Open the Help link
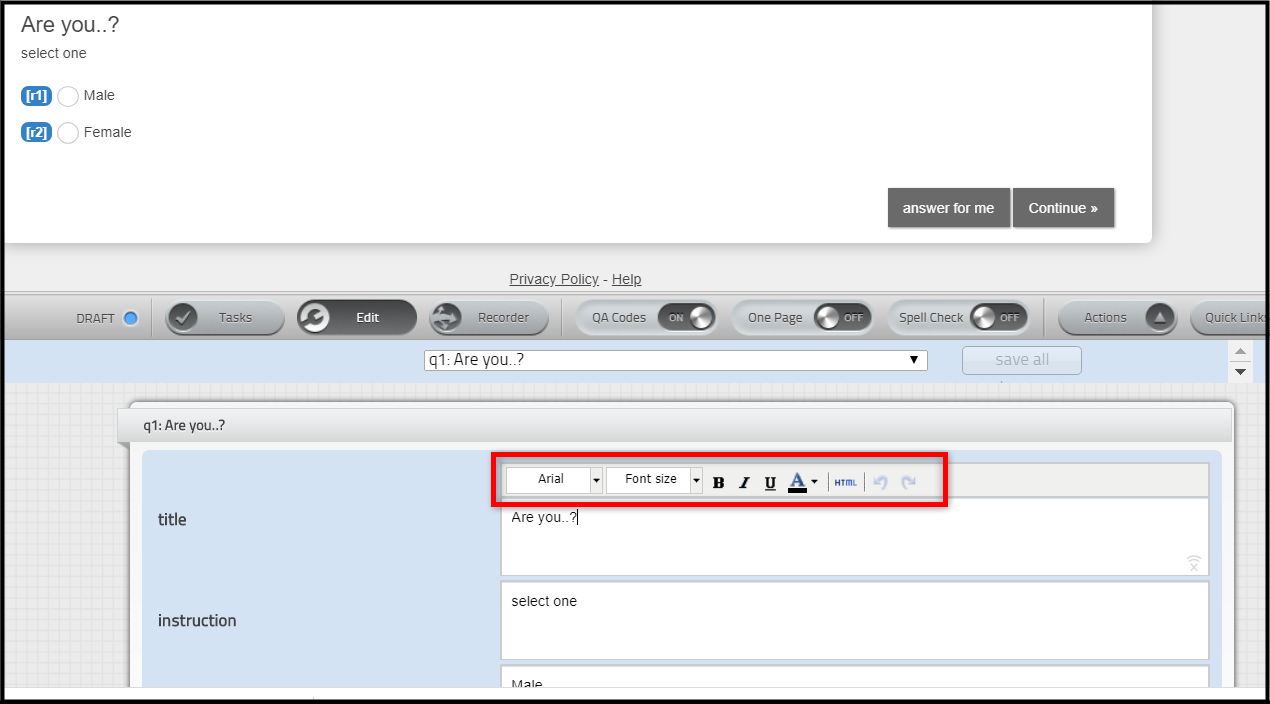Screen dimensions: 1270x704 626,279
